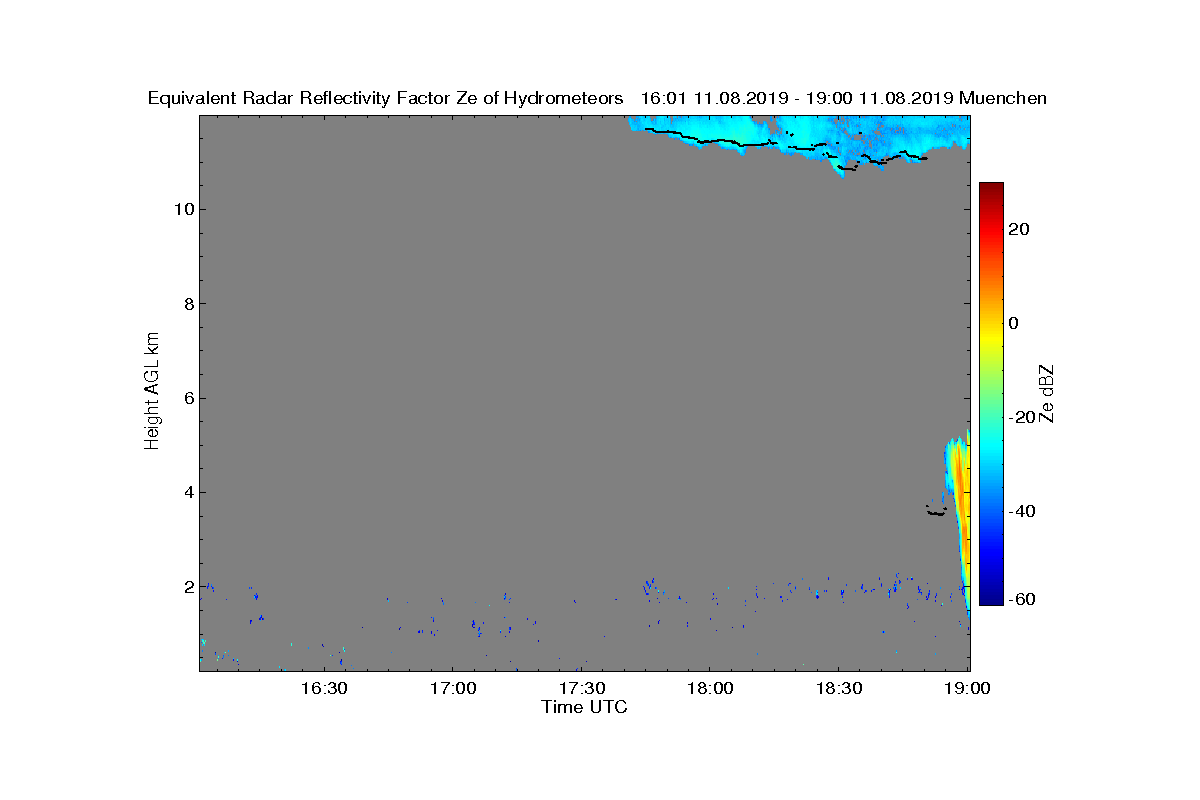
Task: Click the 'Time UTC' axis label
Action: (x=585, y=707)
